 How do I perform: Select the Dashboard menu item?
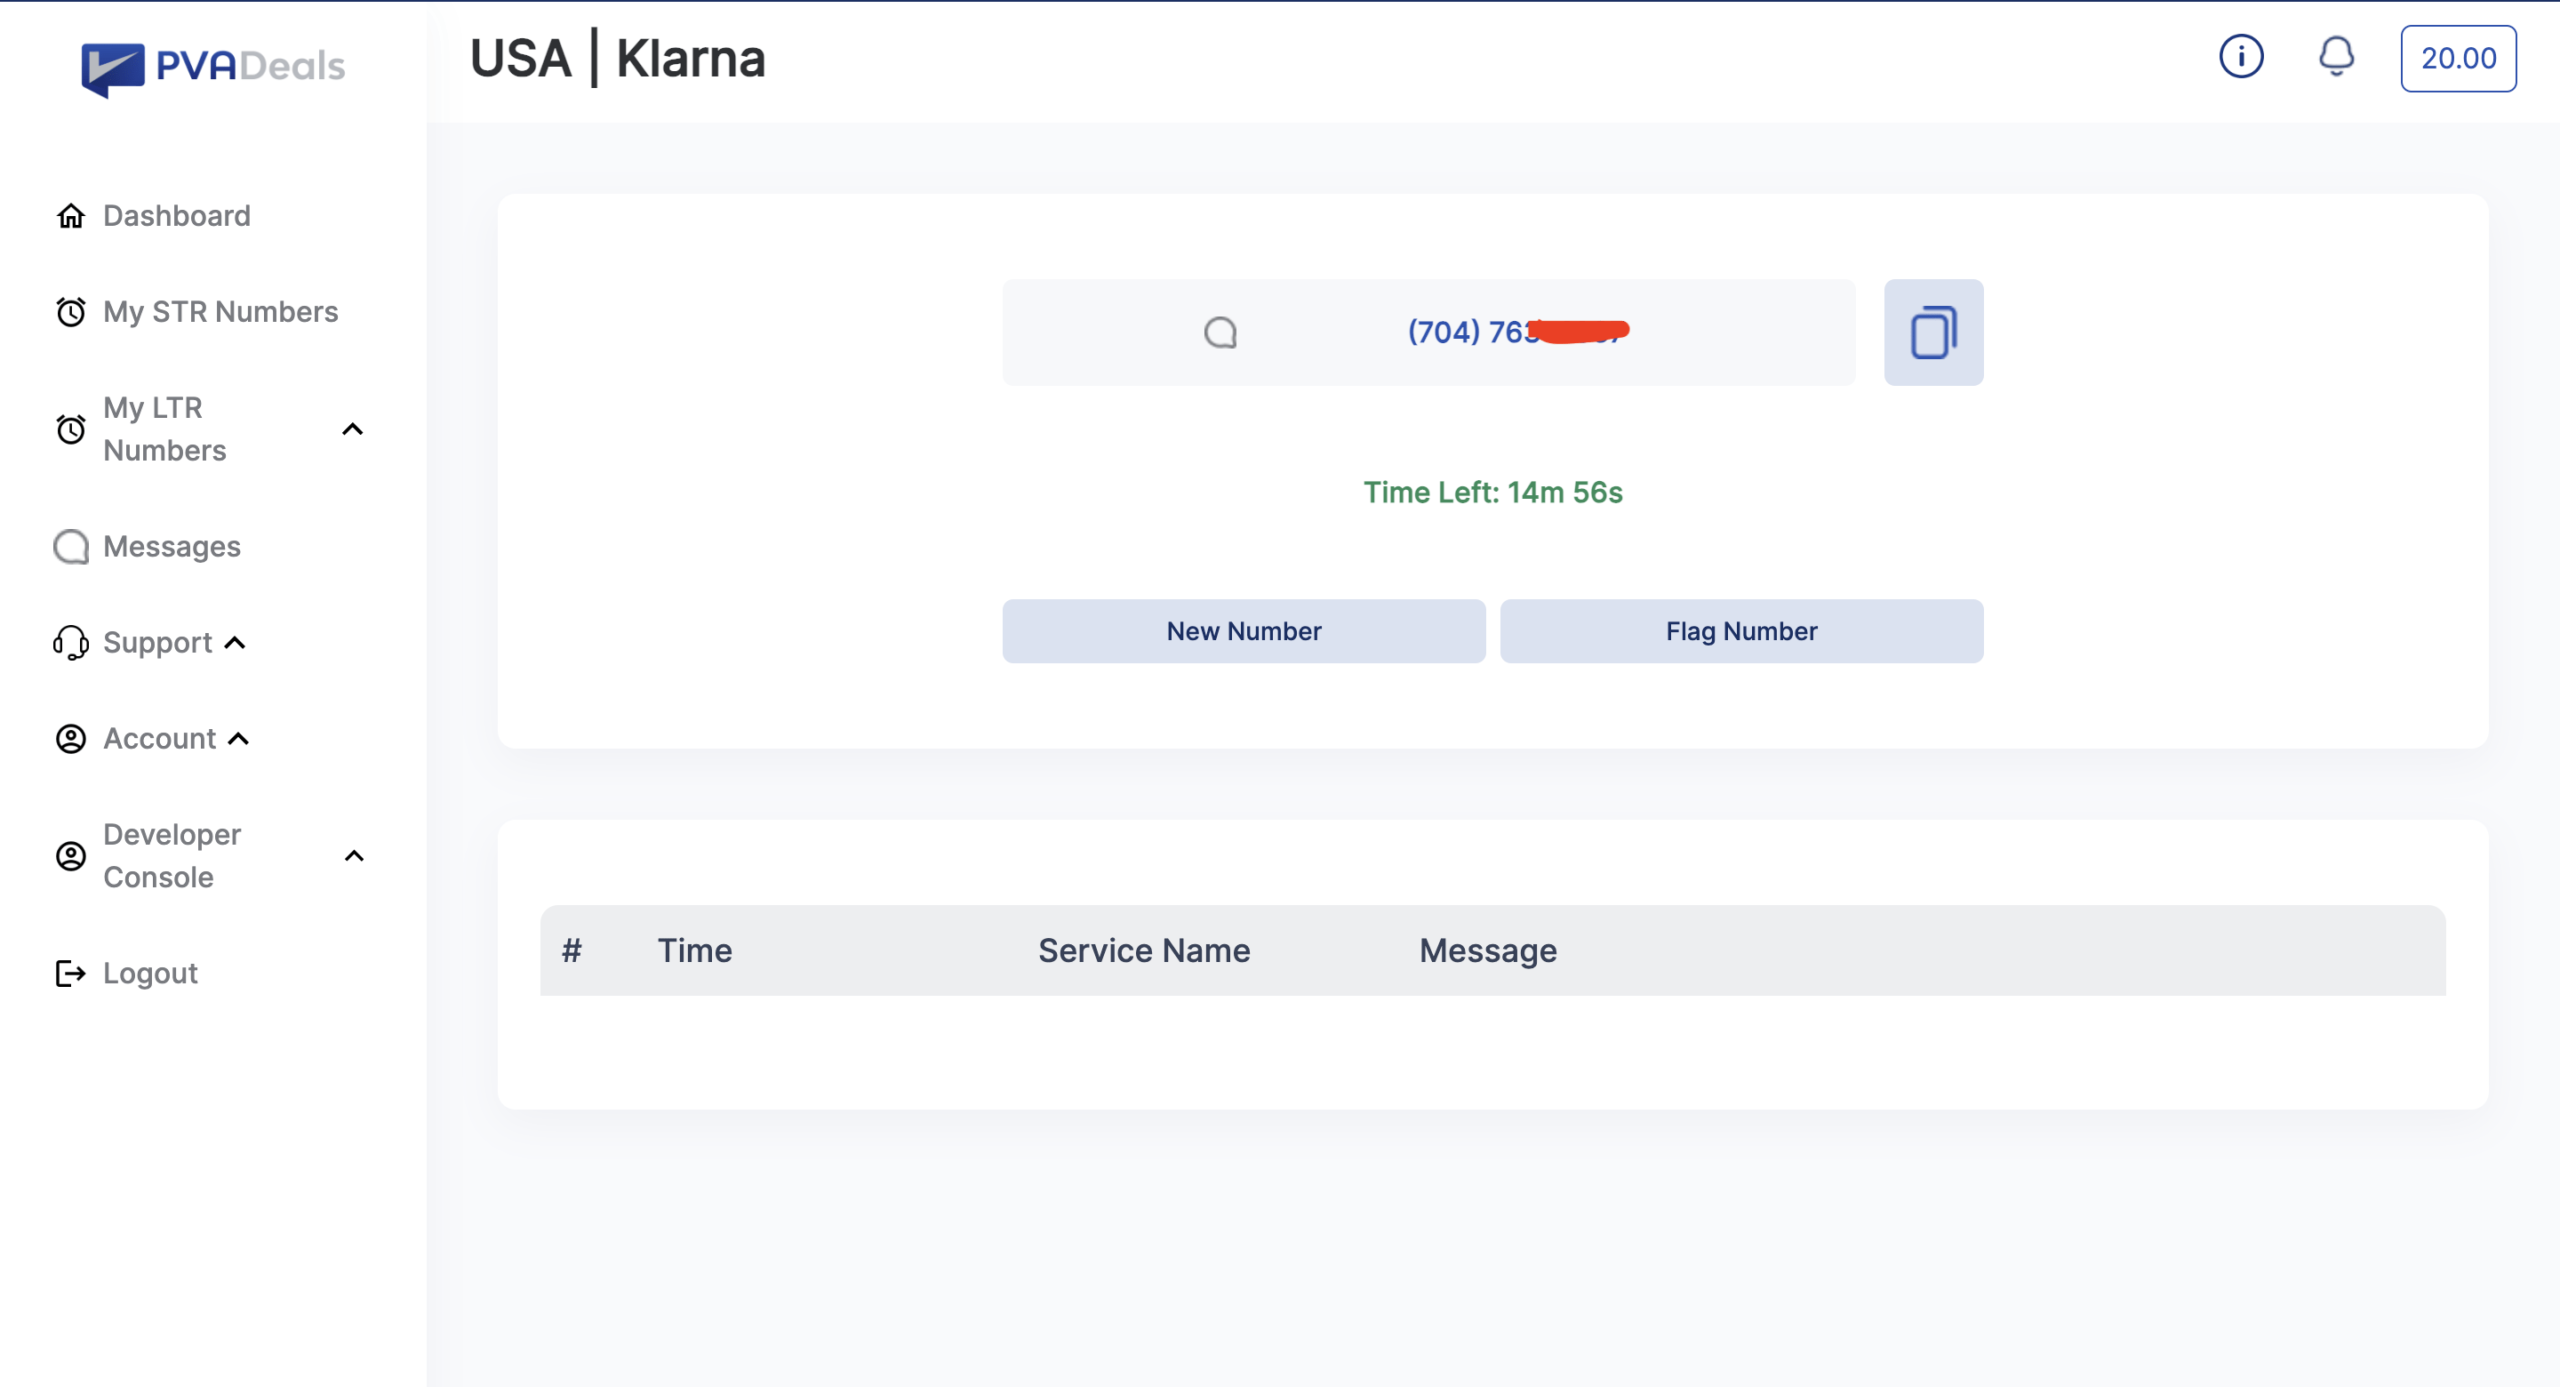coord(178,214)
